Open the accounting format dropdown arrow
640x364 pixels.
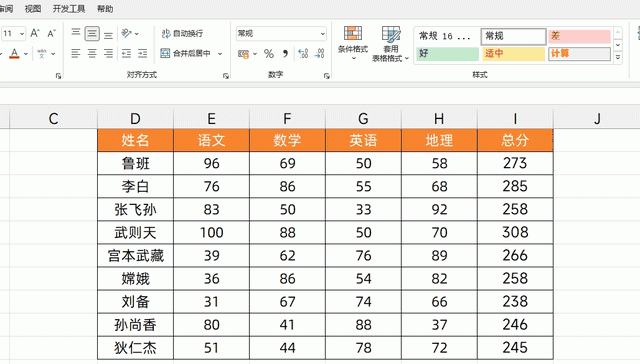255,54
